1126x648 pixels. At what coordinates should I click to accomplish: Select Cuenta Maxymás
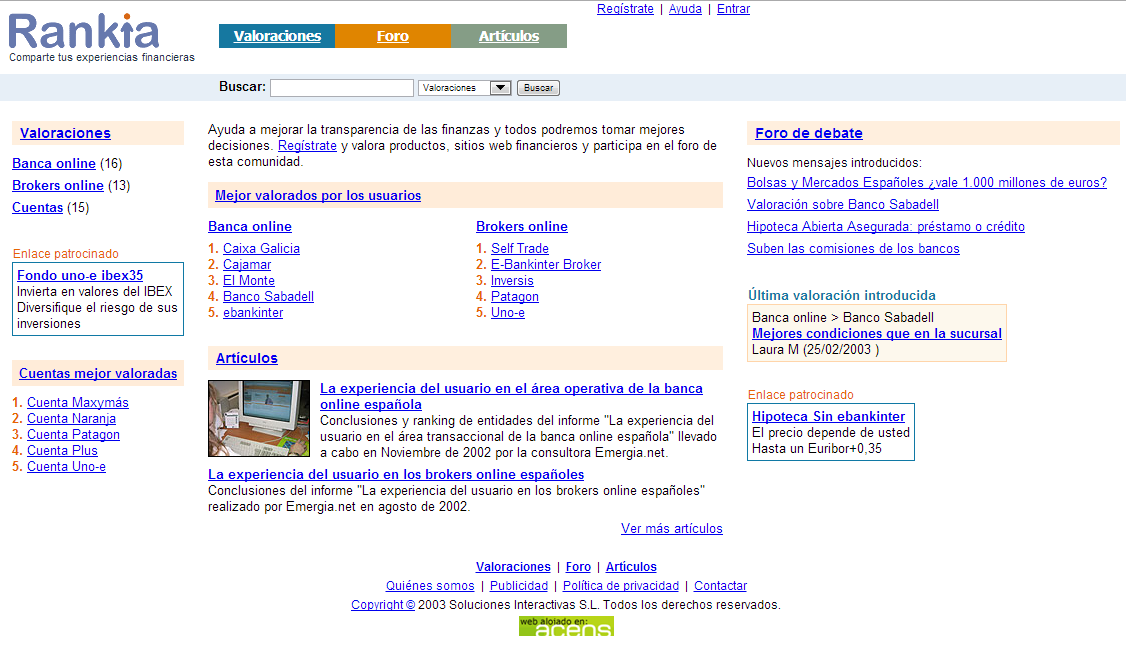point(78,402)
